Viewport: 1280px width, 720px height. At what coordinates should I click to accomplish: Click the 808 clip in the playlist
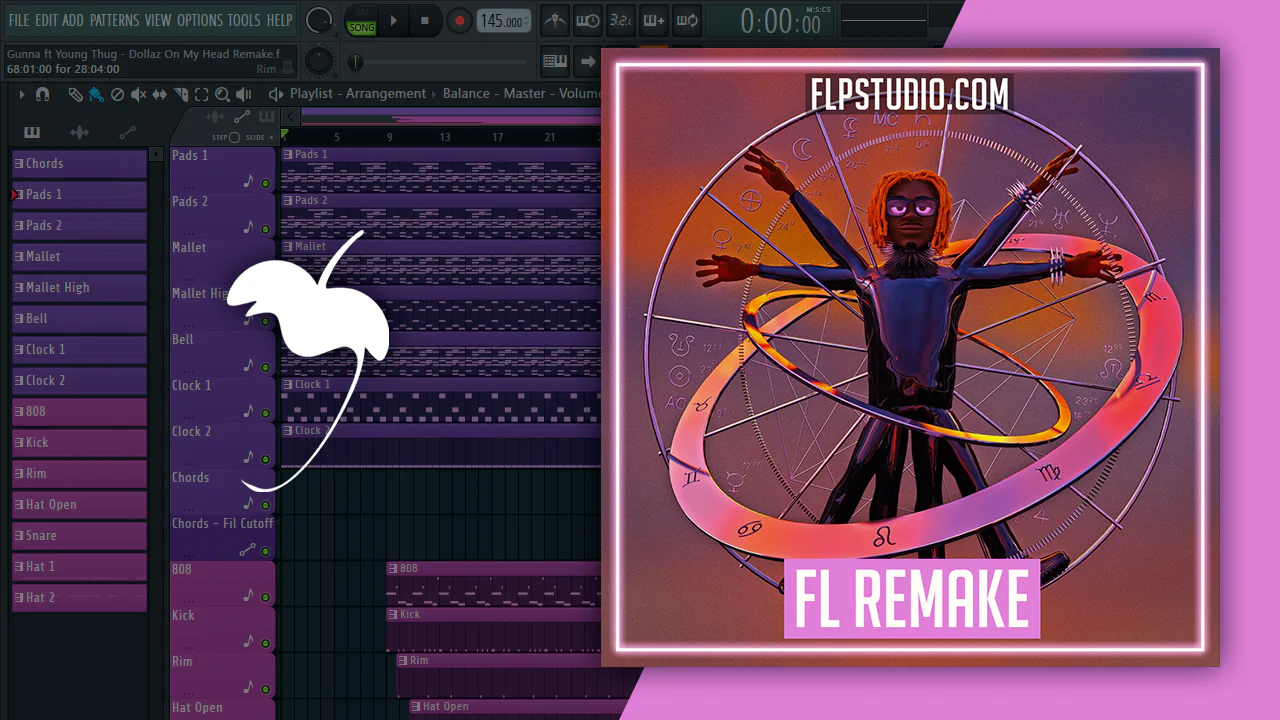tap(494, 584)
